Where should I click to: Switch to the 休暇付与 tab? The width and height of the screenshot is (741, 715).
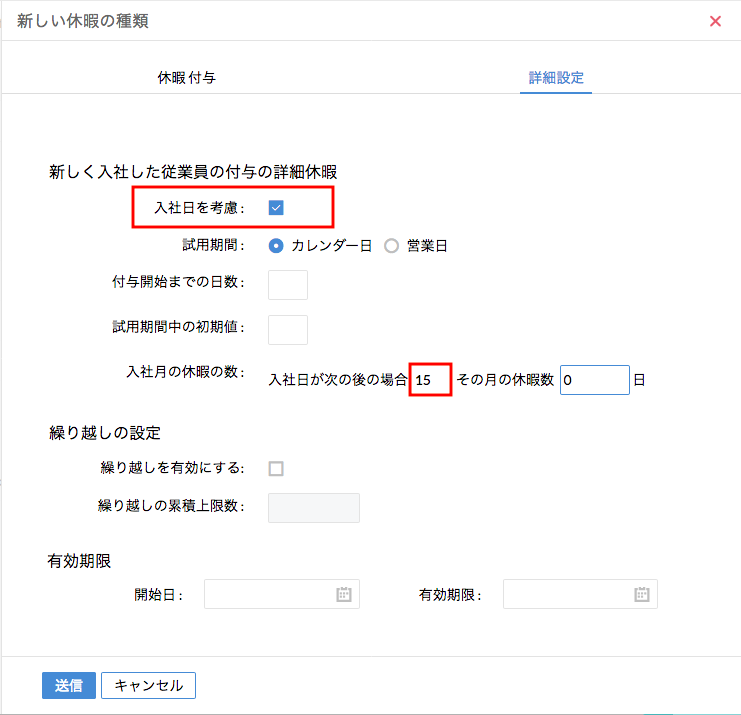[186, 77]
